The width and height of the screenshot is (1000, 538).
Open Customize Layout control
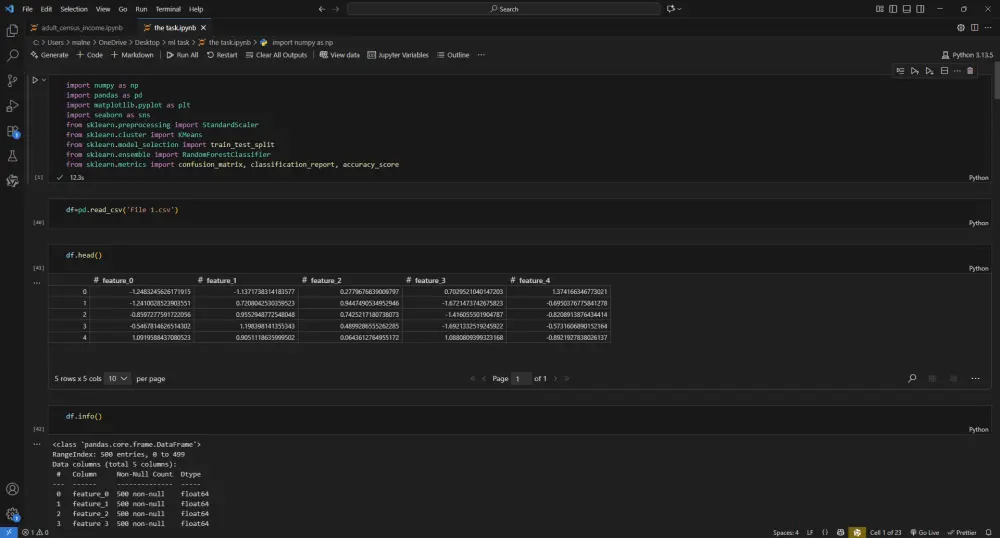(879, 9)
